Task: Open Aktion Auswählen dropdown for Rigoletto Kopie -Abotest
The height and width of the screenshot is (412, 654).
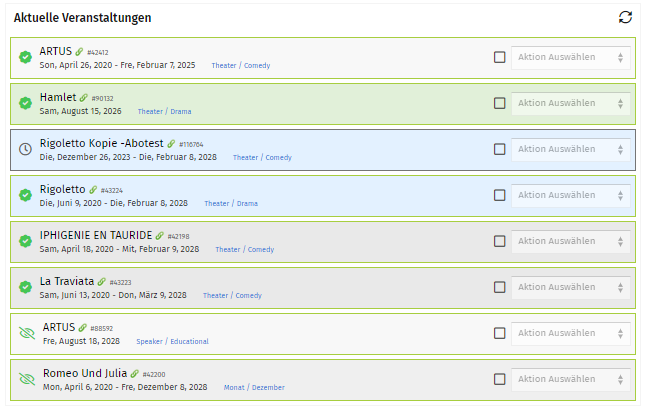Action: [x=571, y=149]
